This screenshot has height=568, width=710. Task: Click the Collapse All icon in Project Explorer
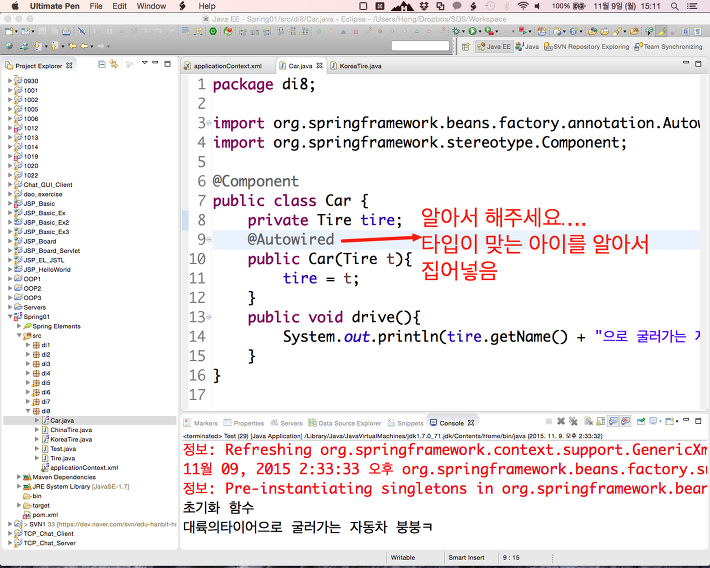click(102, 64)
